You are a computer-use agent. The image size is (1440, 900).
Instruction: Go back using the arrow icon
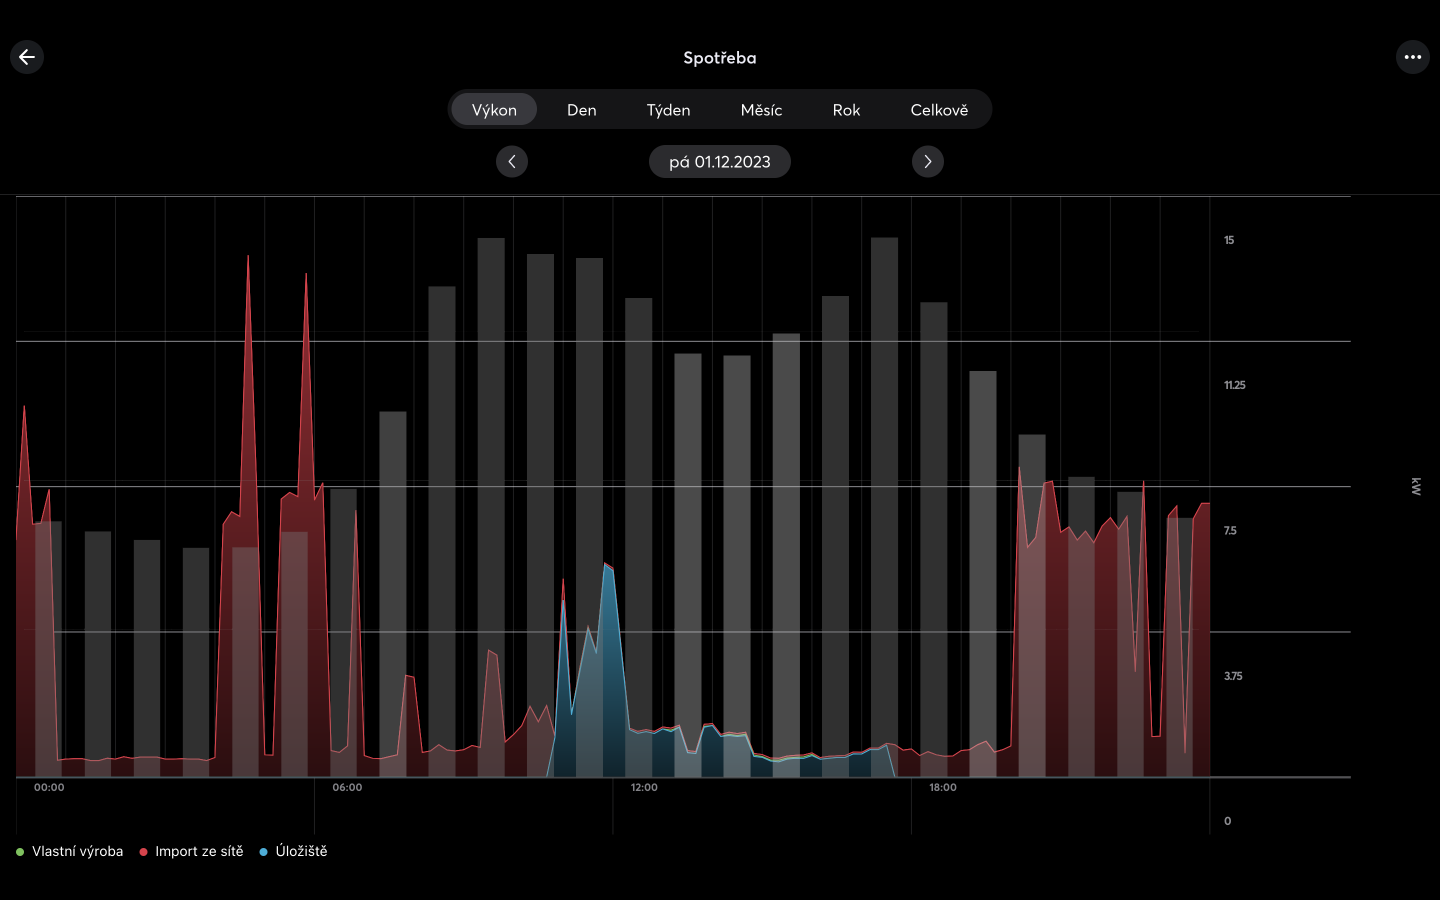coord(27,57)
